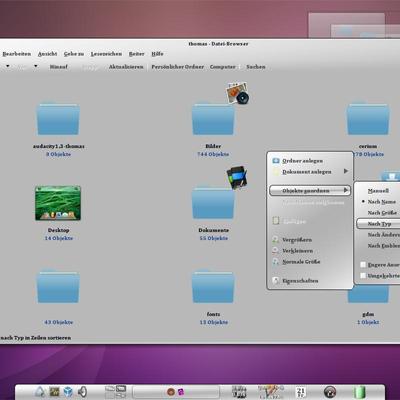This screenshot has height=400, width=400.
Task: Click the Hinauf toolbar button
Action: [x=59, y=67]
